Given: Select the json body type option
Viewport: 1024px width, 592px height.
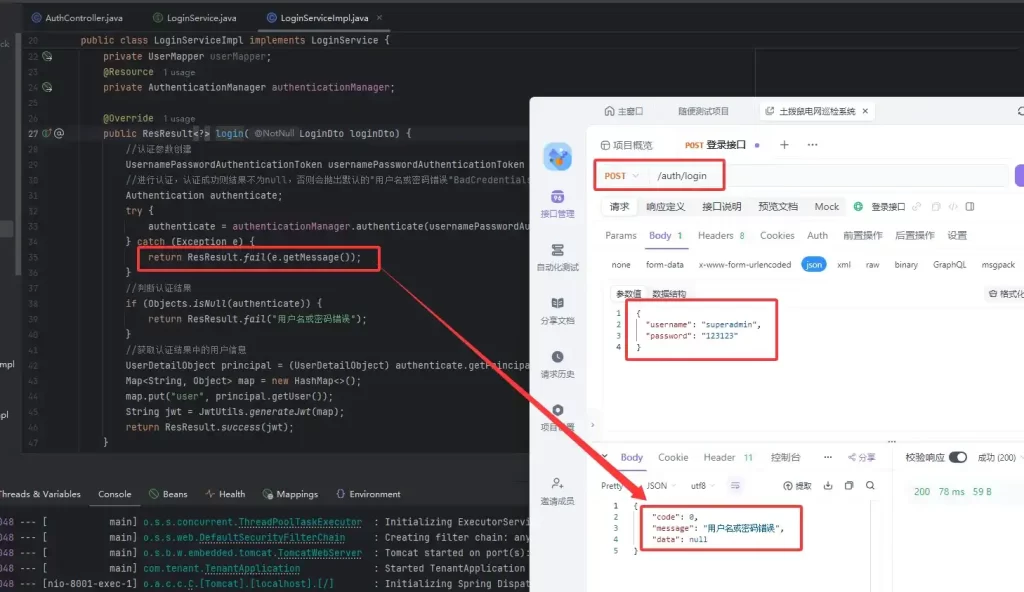Looking at the screenshot, I should (x=814, y=265).
